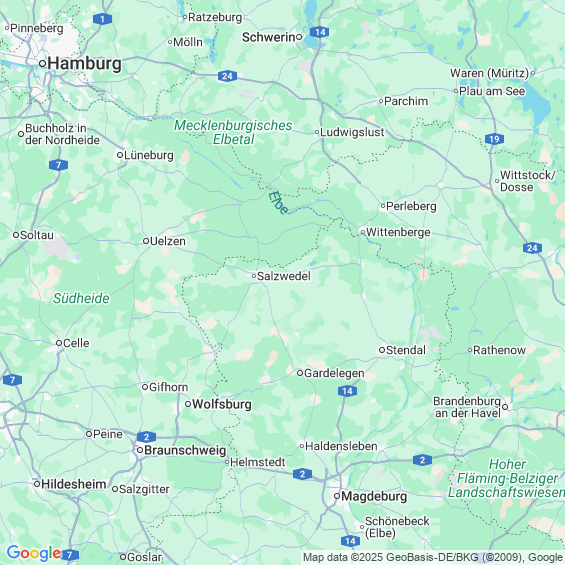
Task: Click the Wolfsburg city label
Action: (x=222, y=404)
